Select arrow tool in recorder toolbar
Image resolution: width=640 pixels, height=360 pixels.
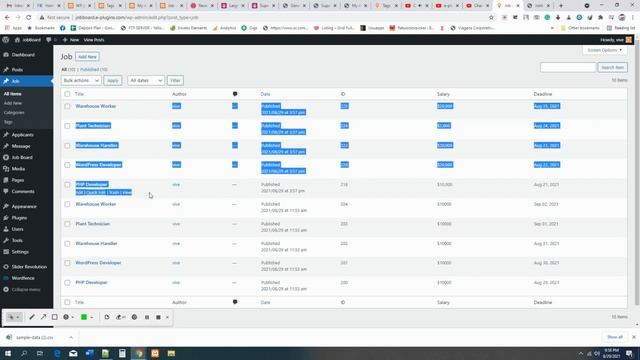pyautogui.click(x=43, y=317)
